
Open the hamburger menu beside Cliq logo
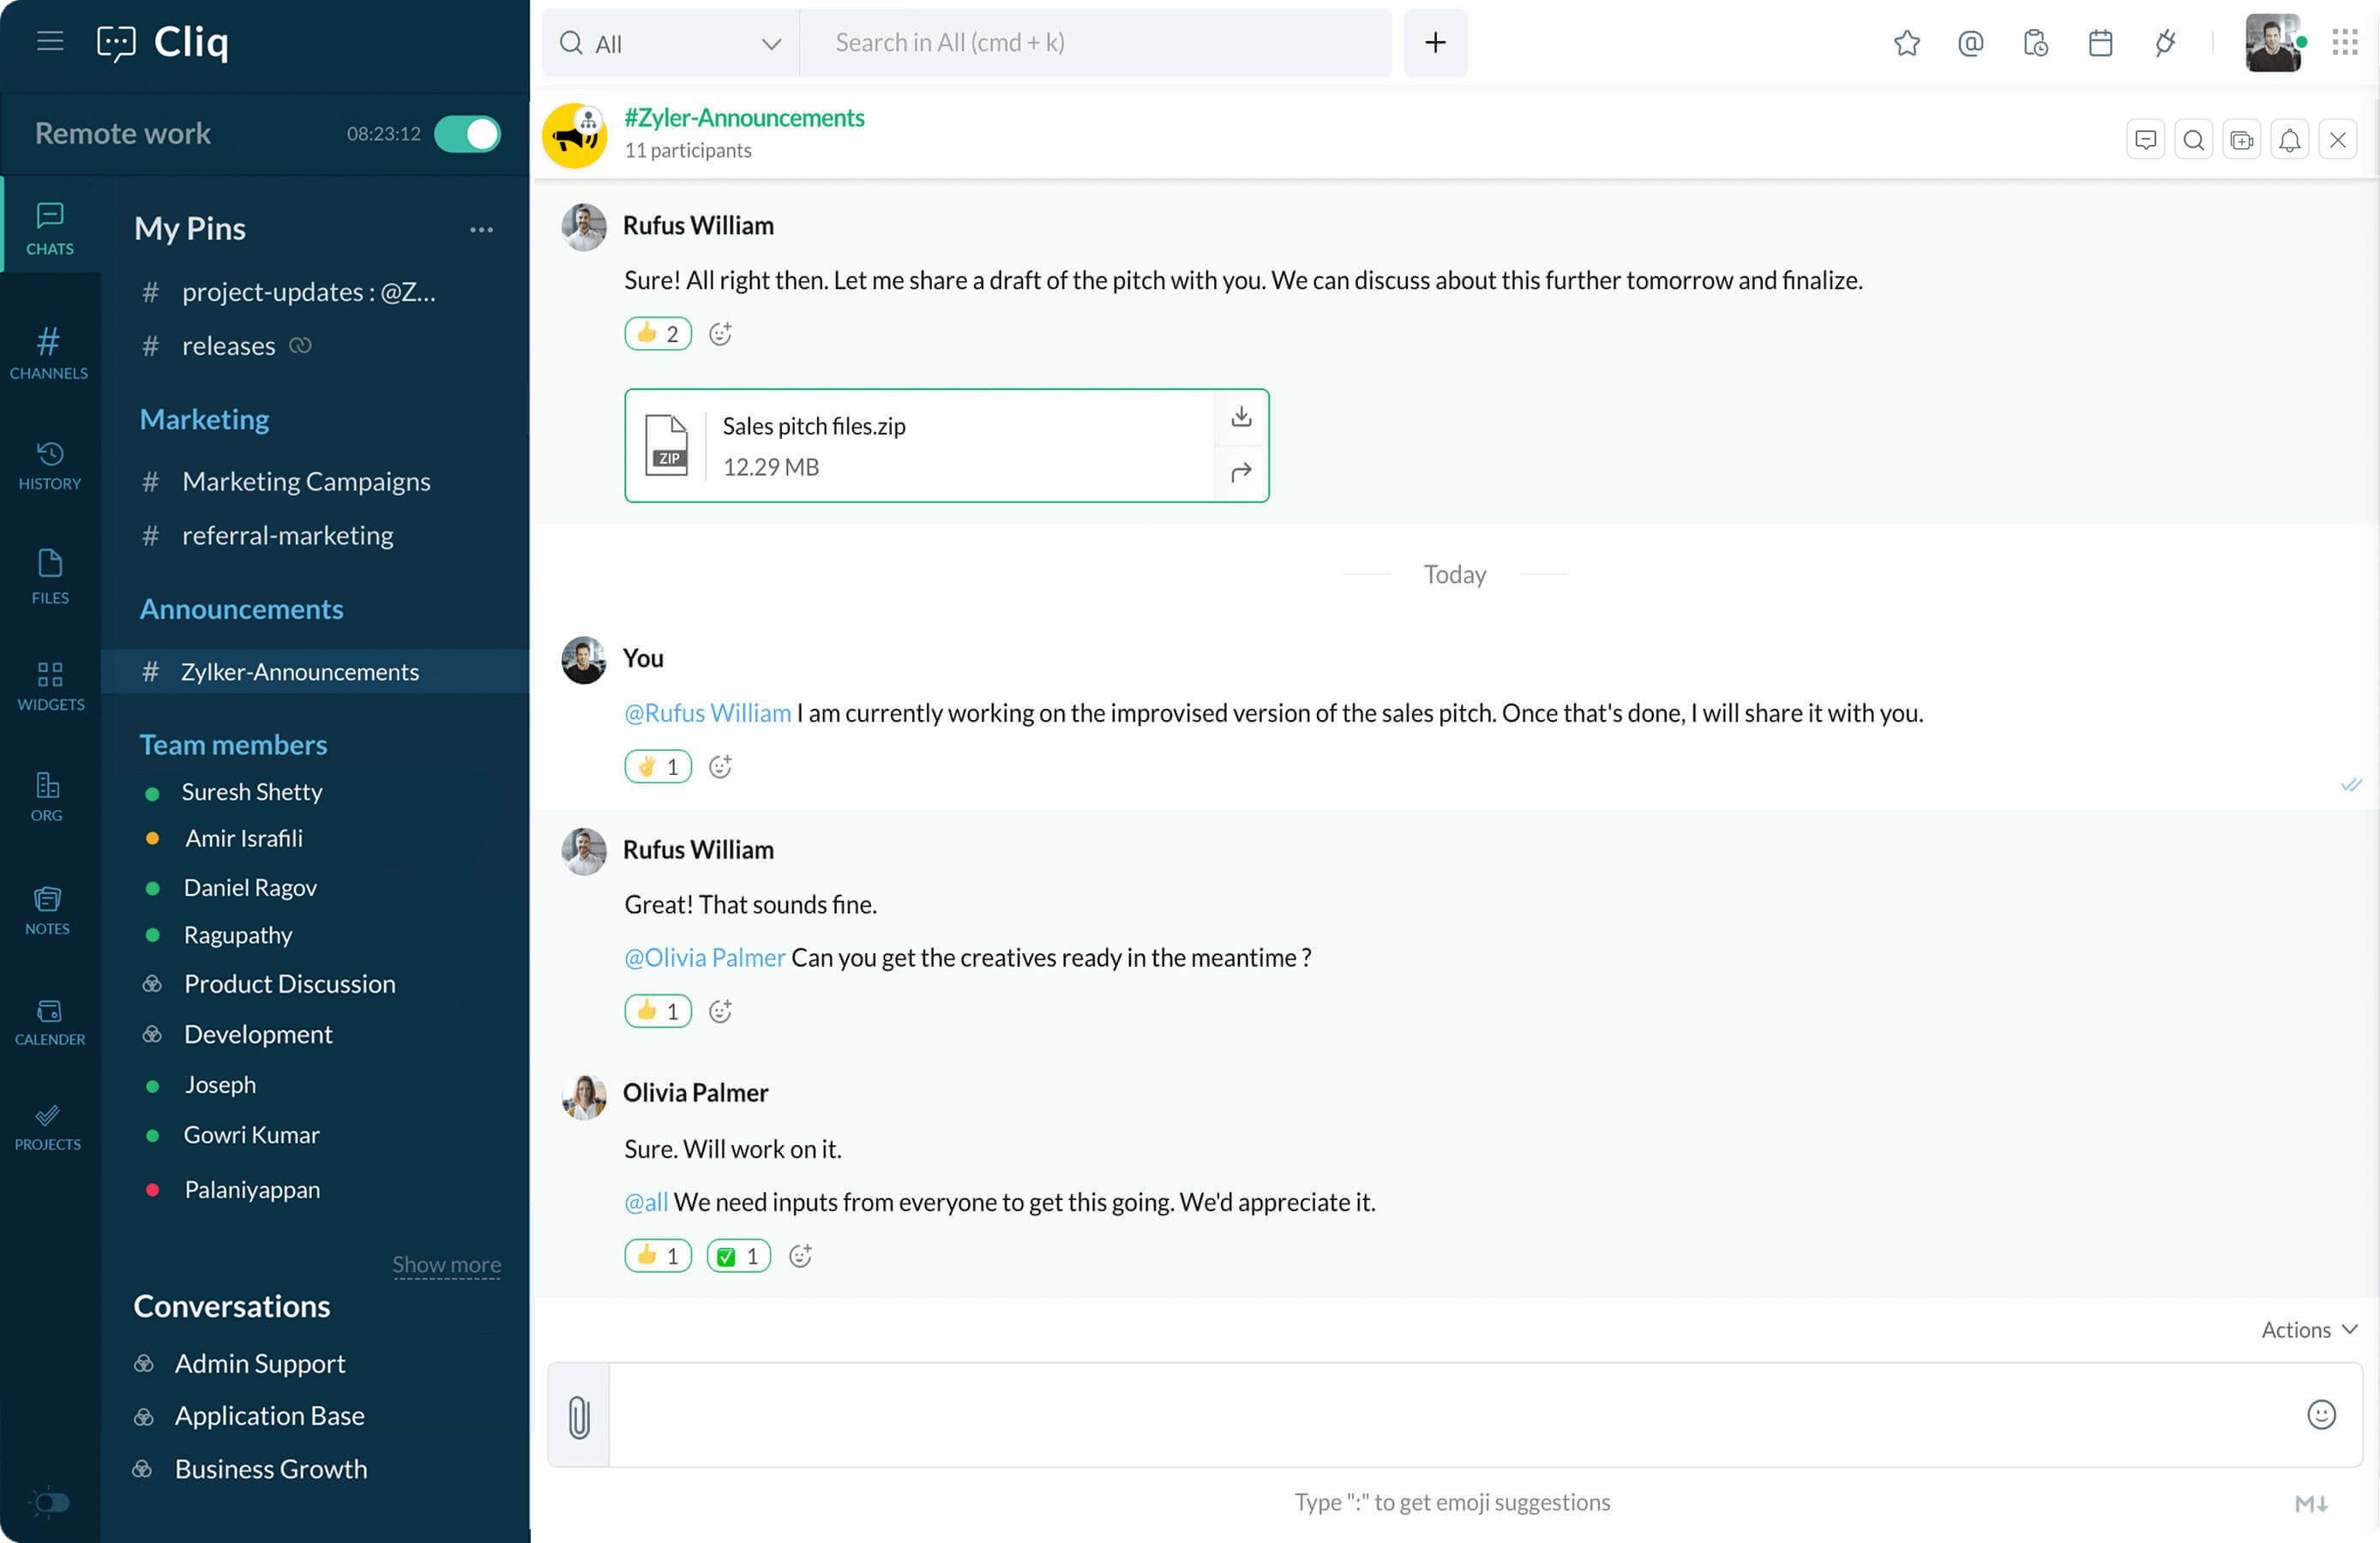50,41
